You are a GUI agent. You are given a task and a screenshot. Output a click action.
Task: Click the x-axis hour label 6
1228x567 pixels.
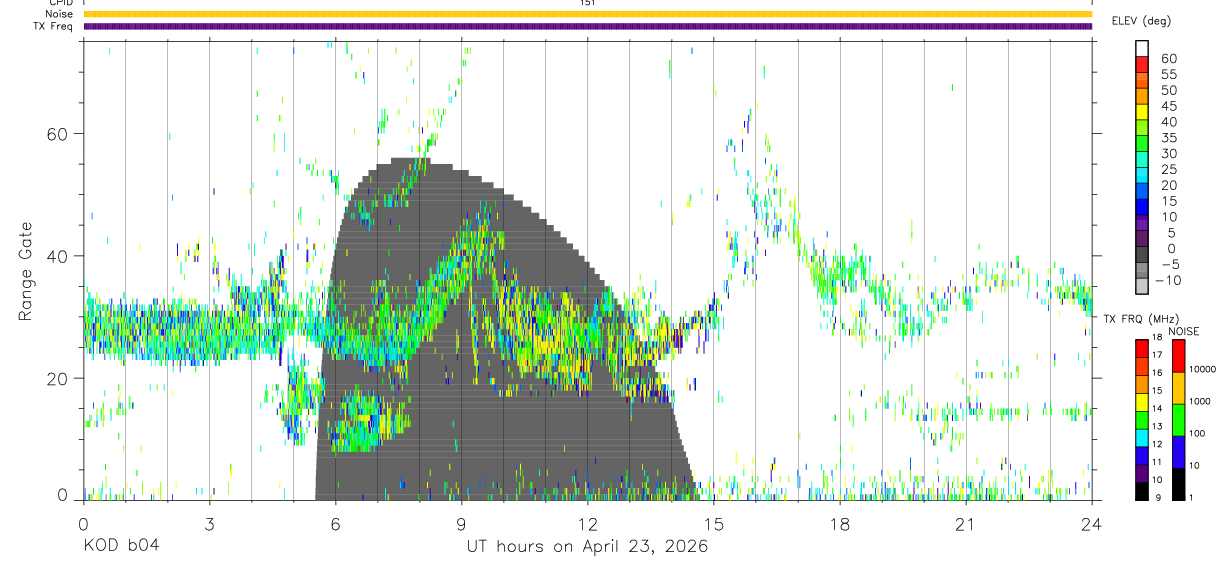click(335, 524)
